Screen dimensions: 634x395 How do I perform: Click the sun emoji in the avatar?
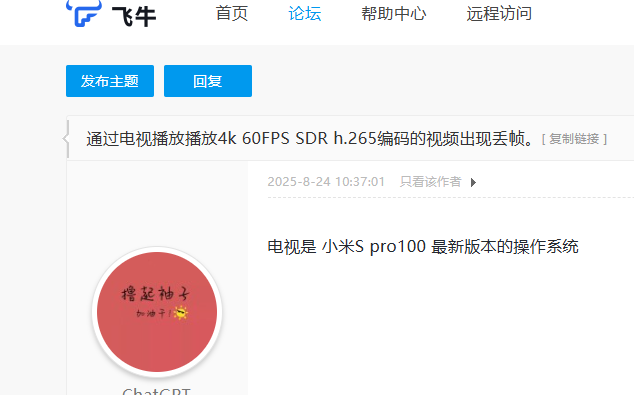(180, 313)
